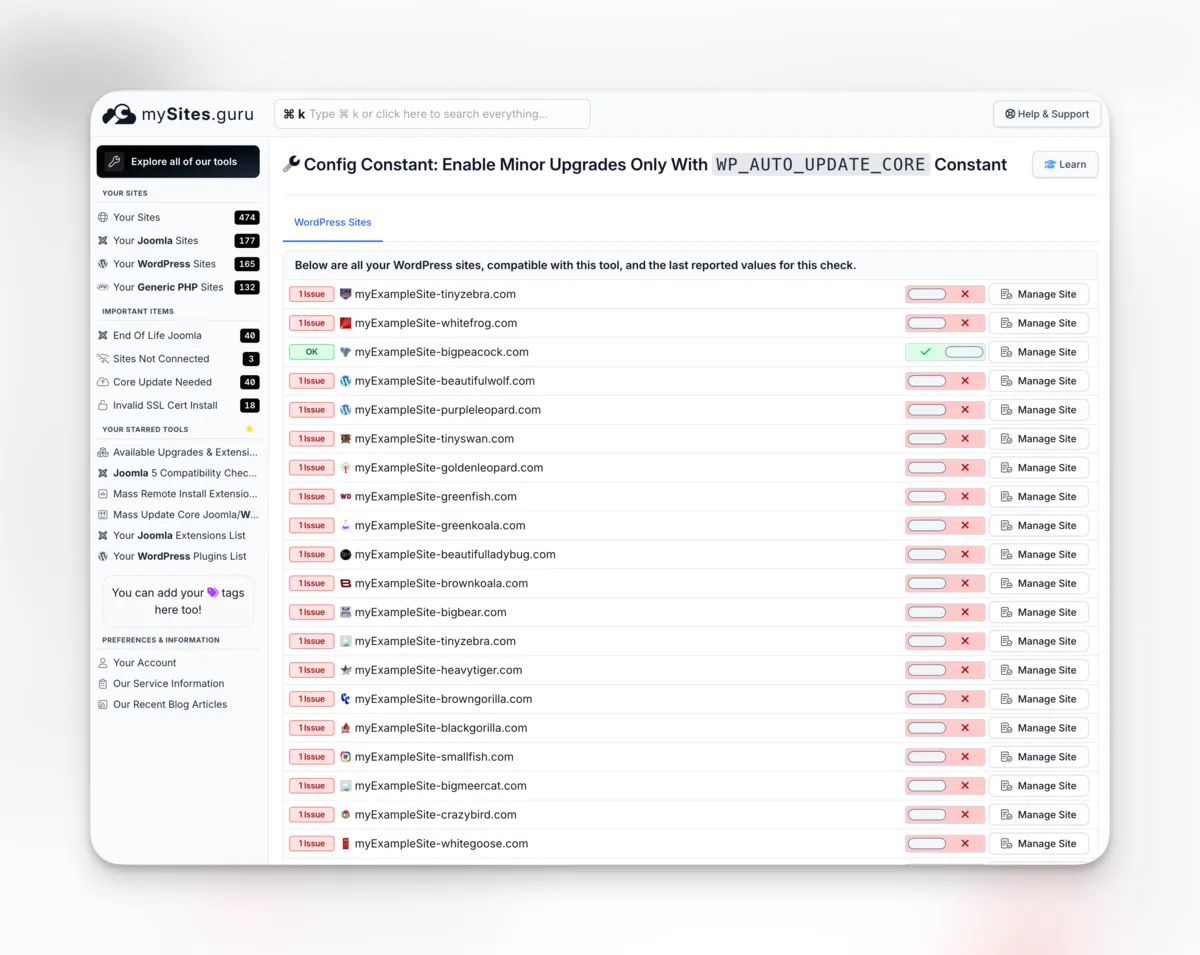Switch to the WordPress Sites tab

[332, 222]
